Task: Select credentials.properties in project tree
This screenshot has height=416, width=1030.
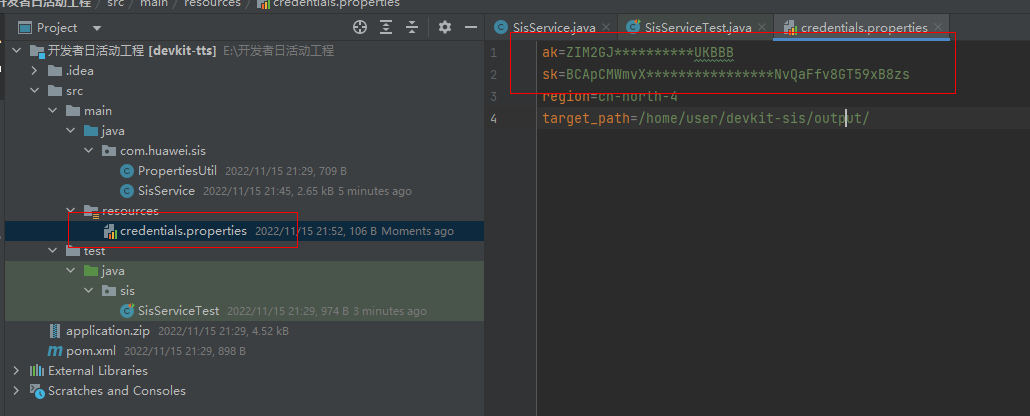Action: pyautogui.click(x=182, y=231)
